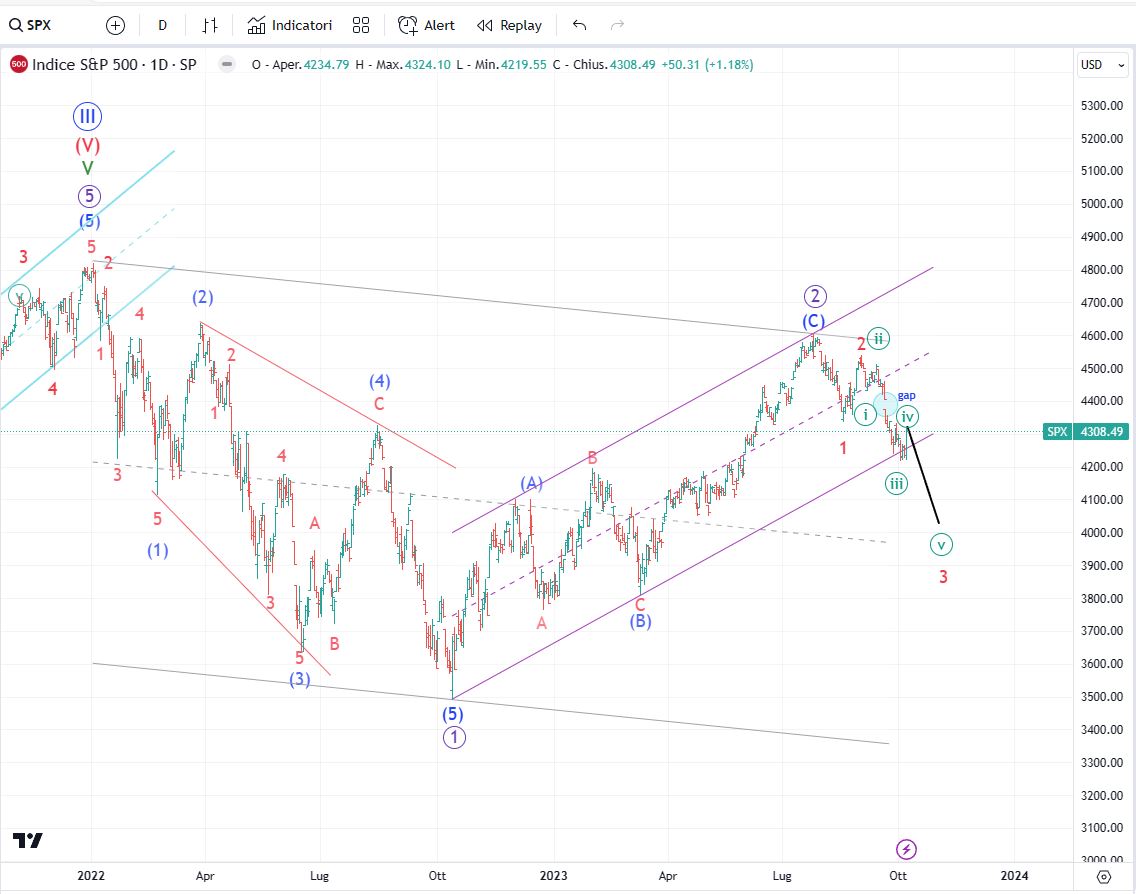Select the blue (3) wave label
Image resolution: width=1136 pixels, height=894 pixels.
click(x=300, y=679)
